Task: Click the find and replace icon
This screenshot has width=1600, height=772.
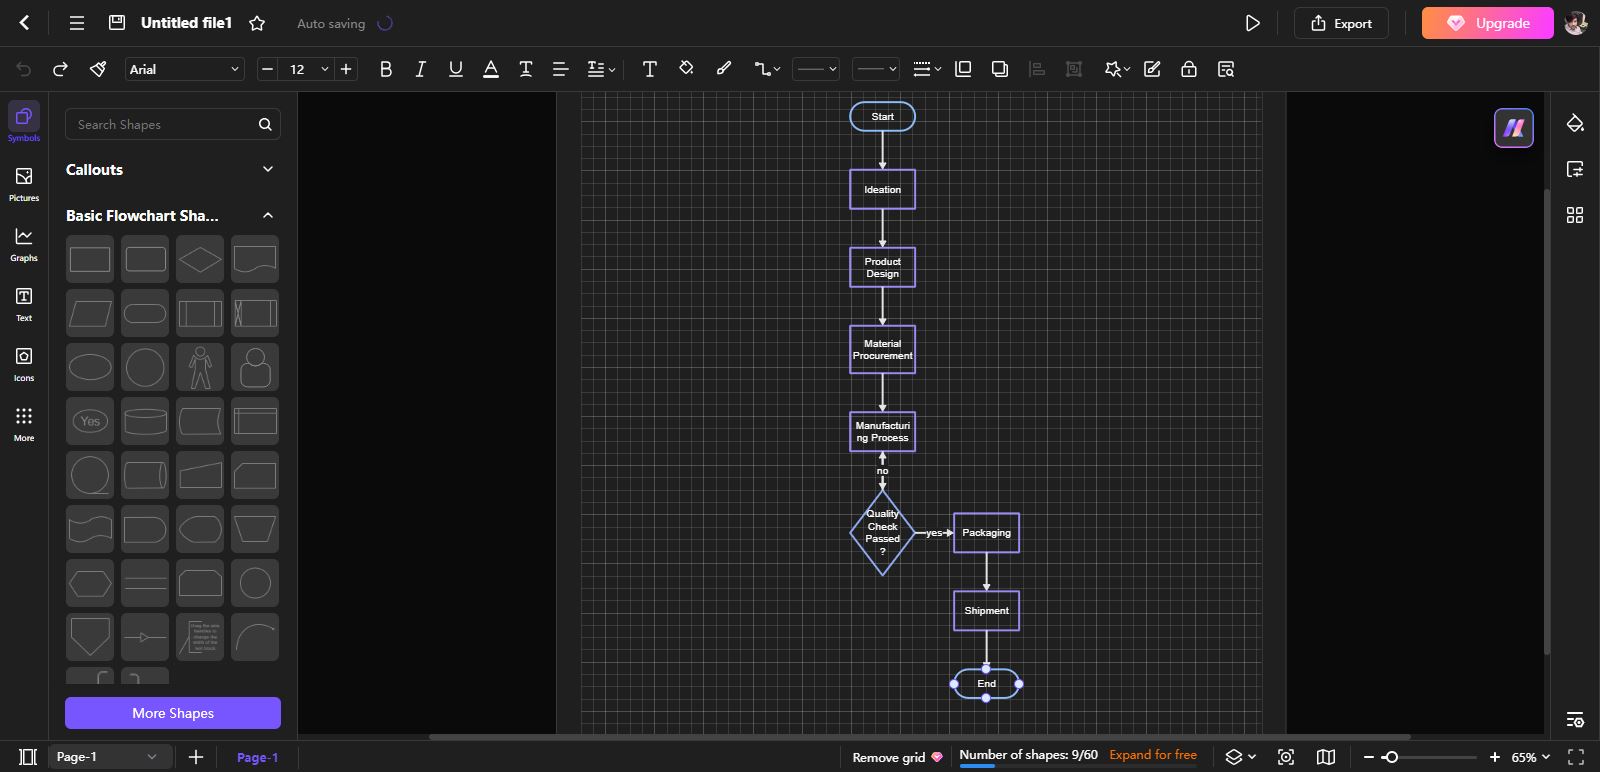Action: [x=1226, y=69]
